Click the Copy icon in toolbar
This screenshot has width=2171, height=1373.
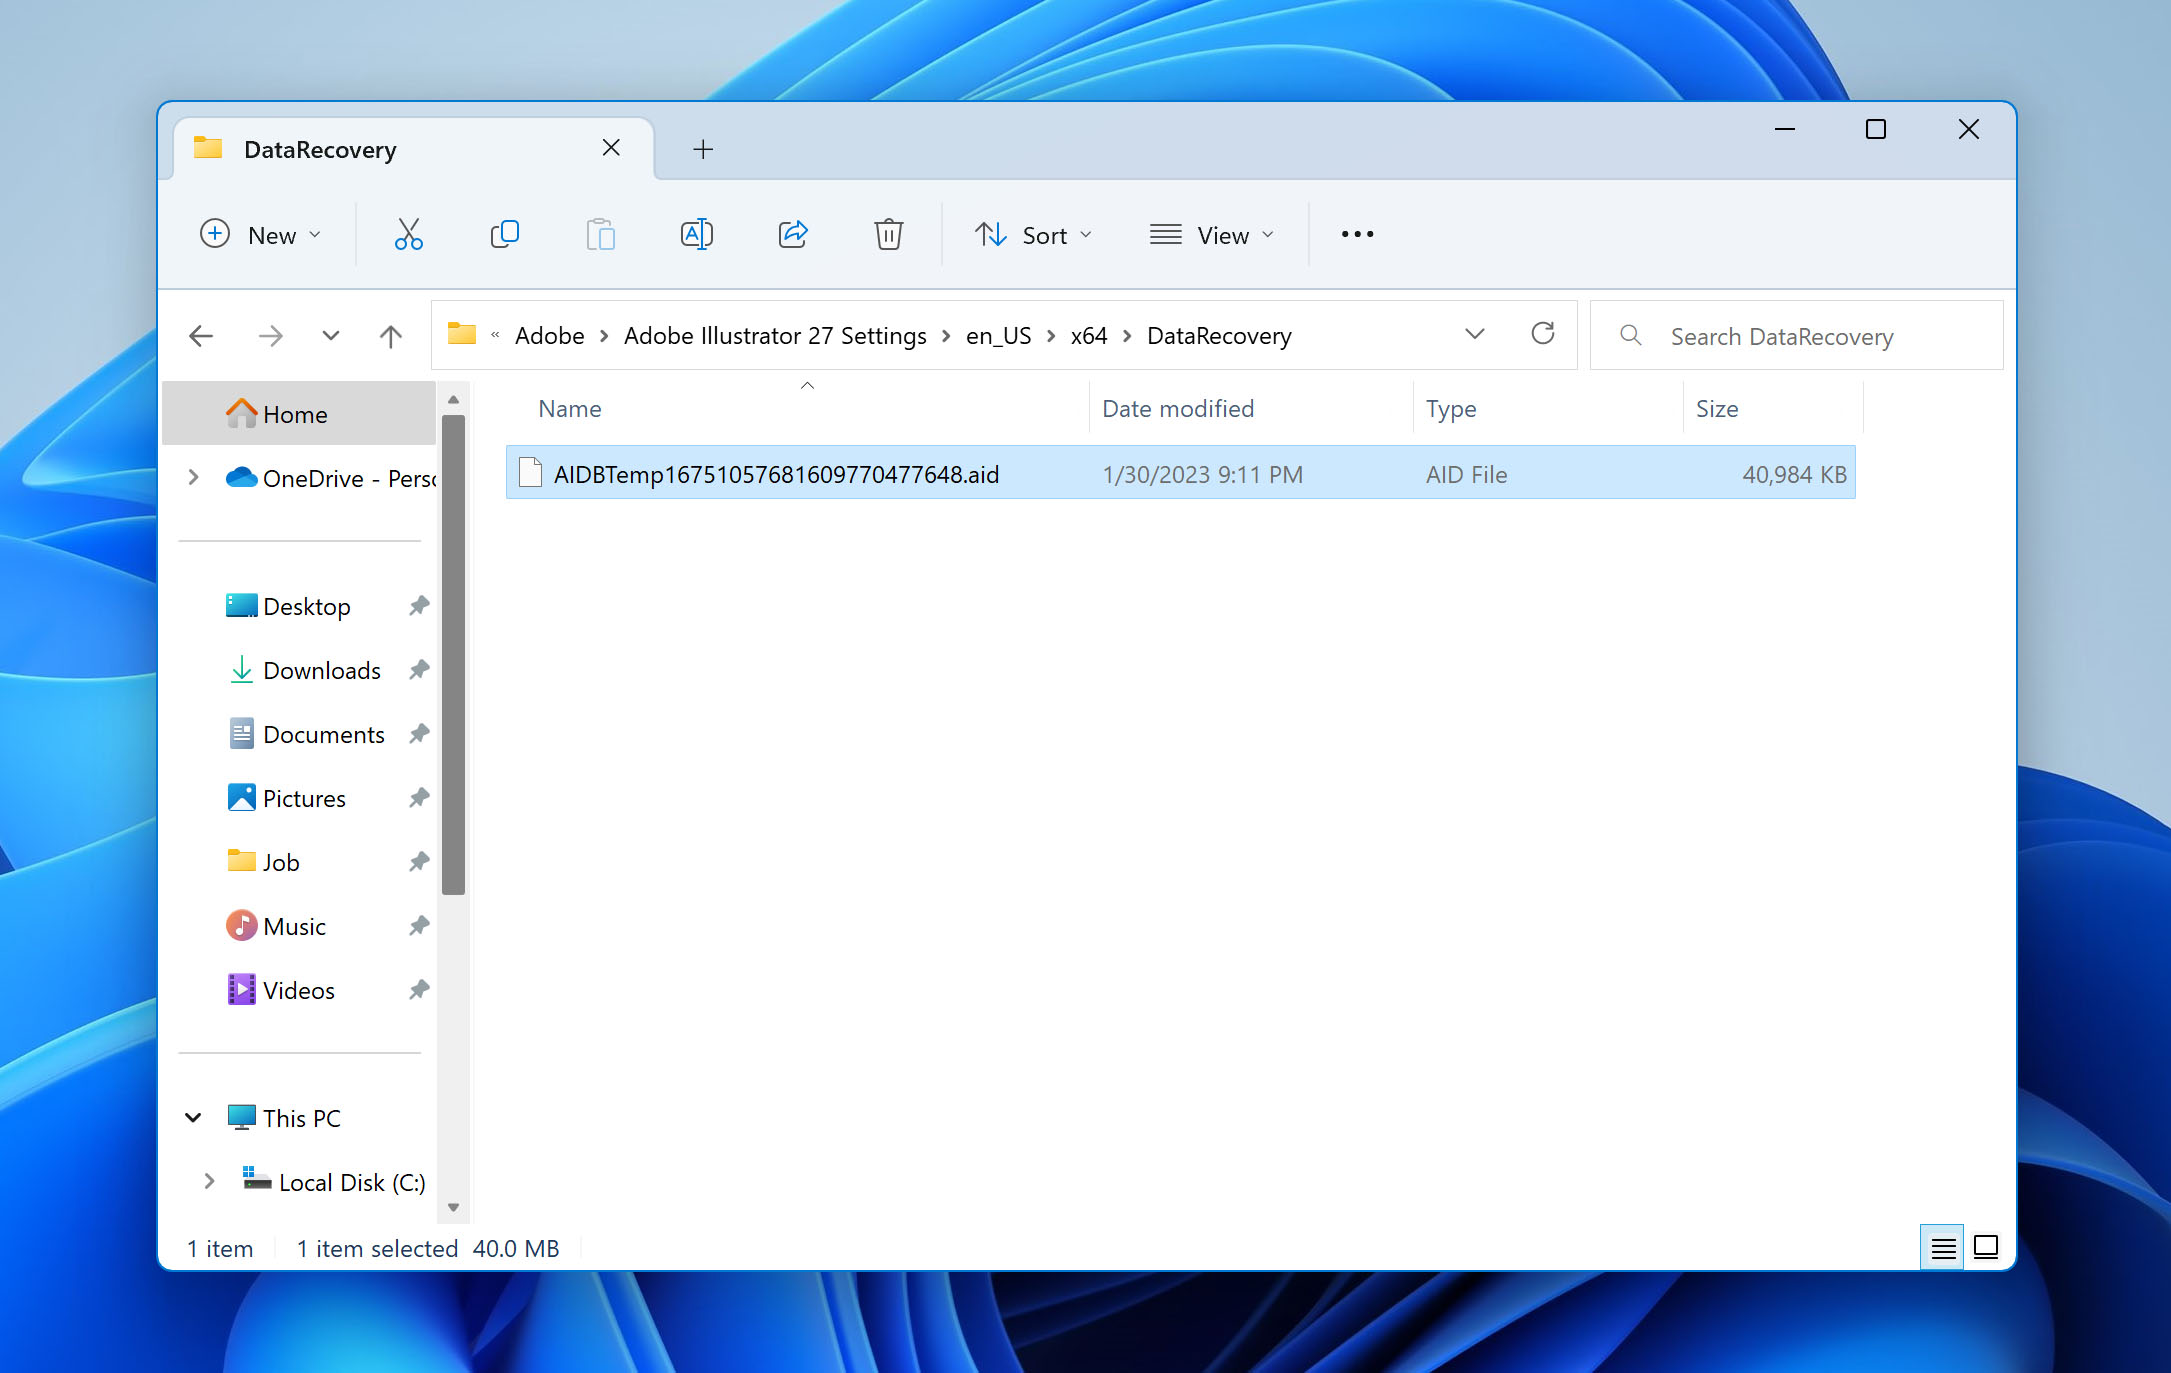(503, 234)
